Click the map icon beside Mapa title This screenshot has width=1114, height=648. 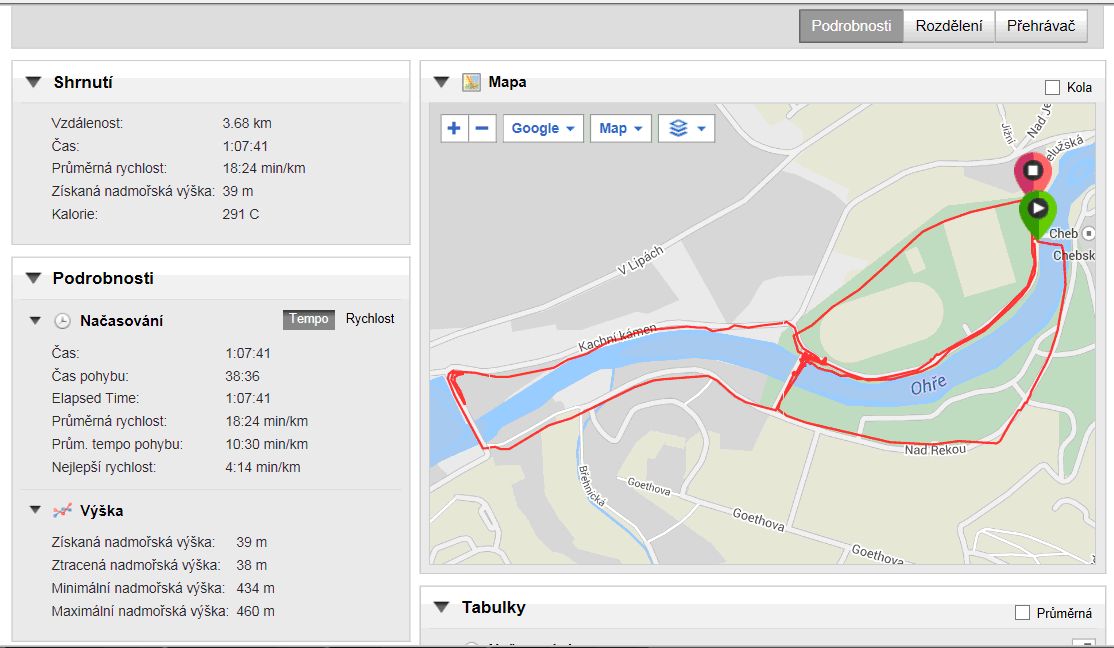pos(471,82)
